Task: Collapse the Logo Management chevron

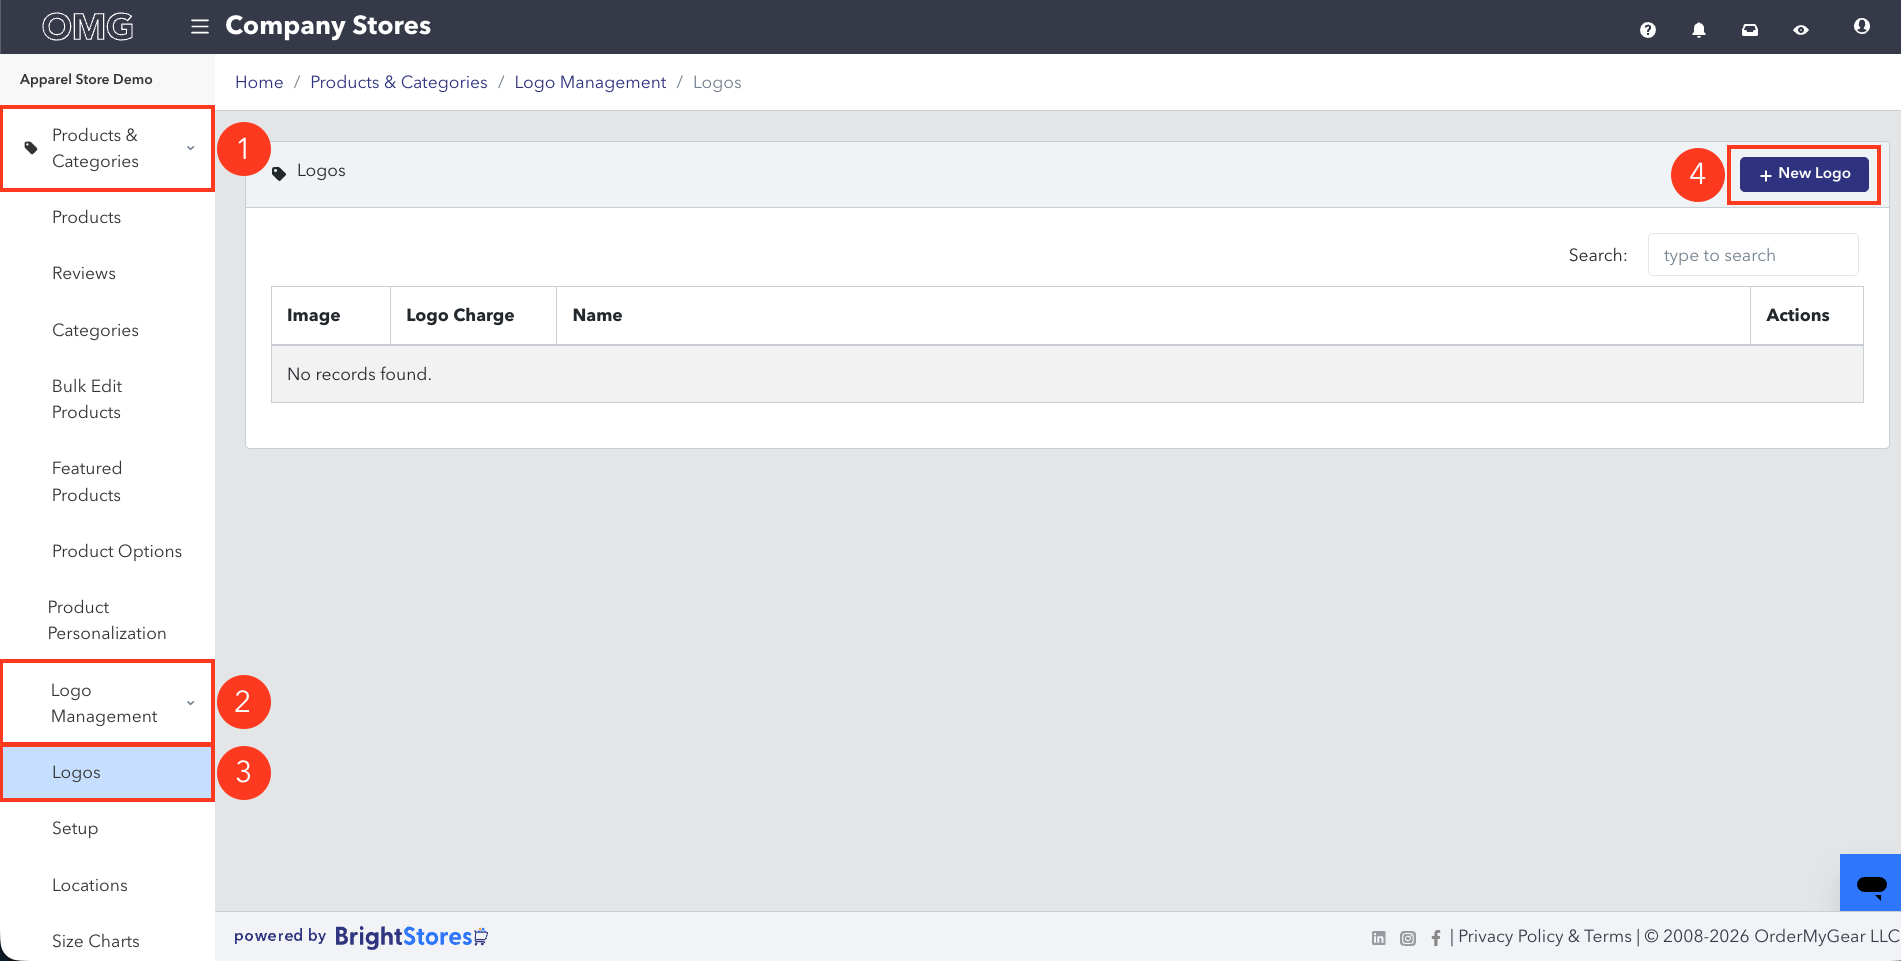Action: [190, 703]
